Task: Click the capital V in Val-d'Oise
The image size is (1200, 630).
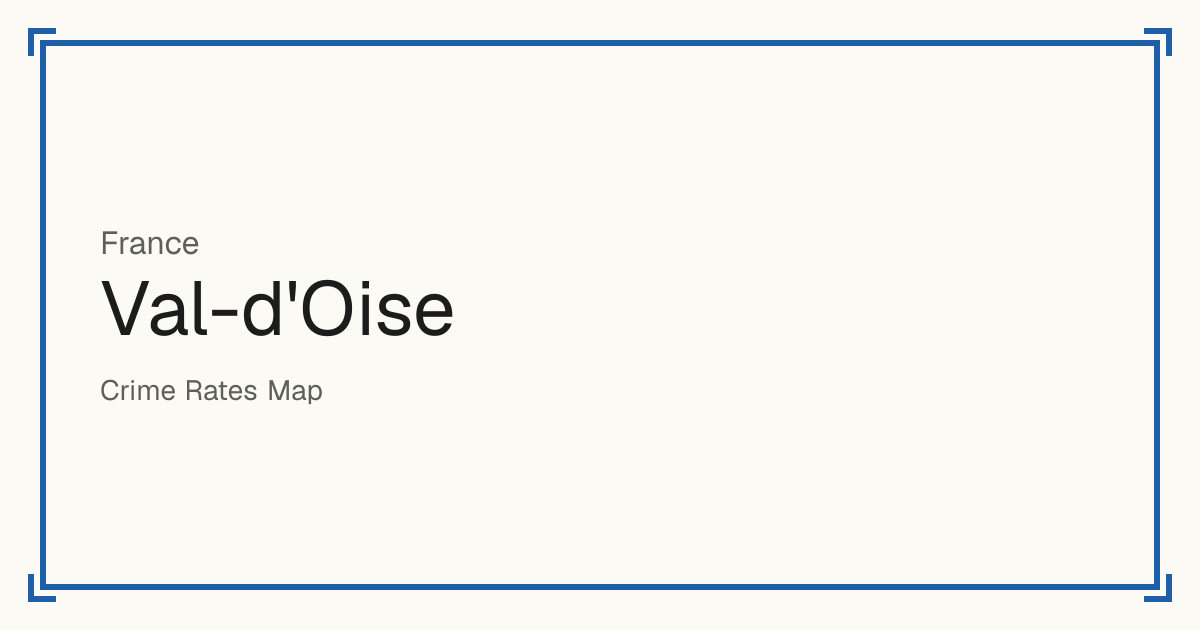Action: point(125,308)
